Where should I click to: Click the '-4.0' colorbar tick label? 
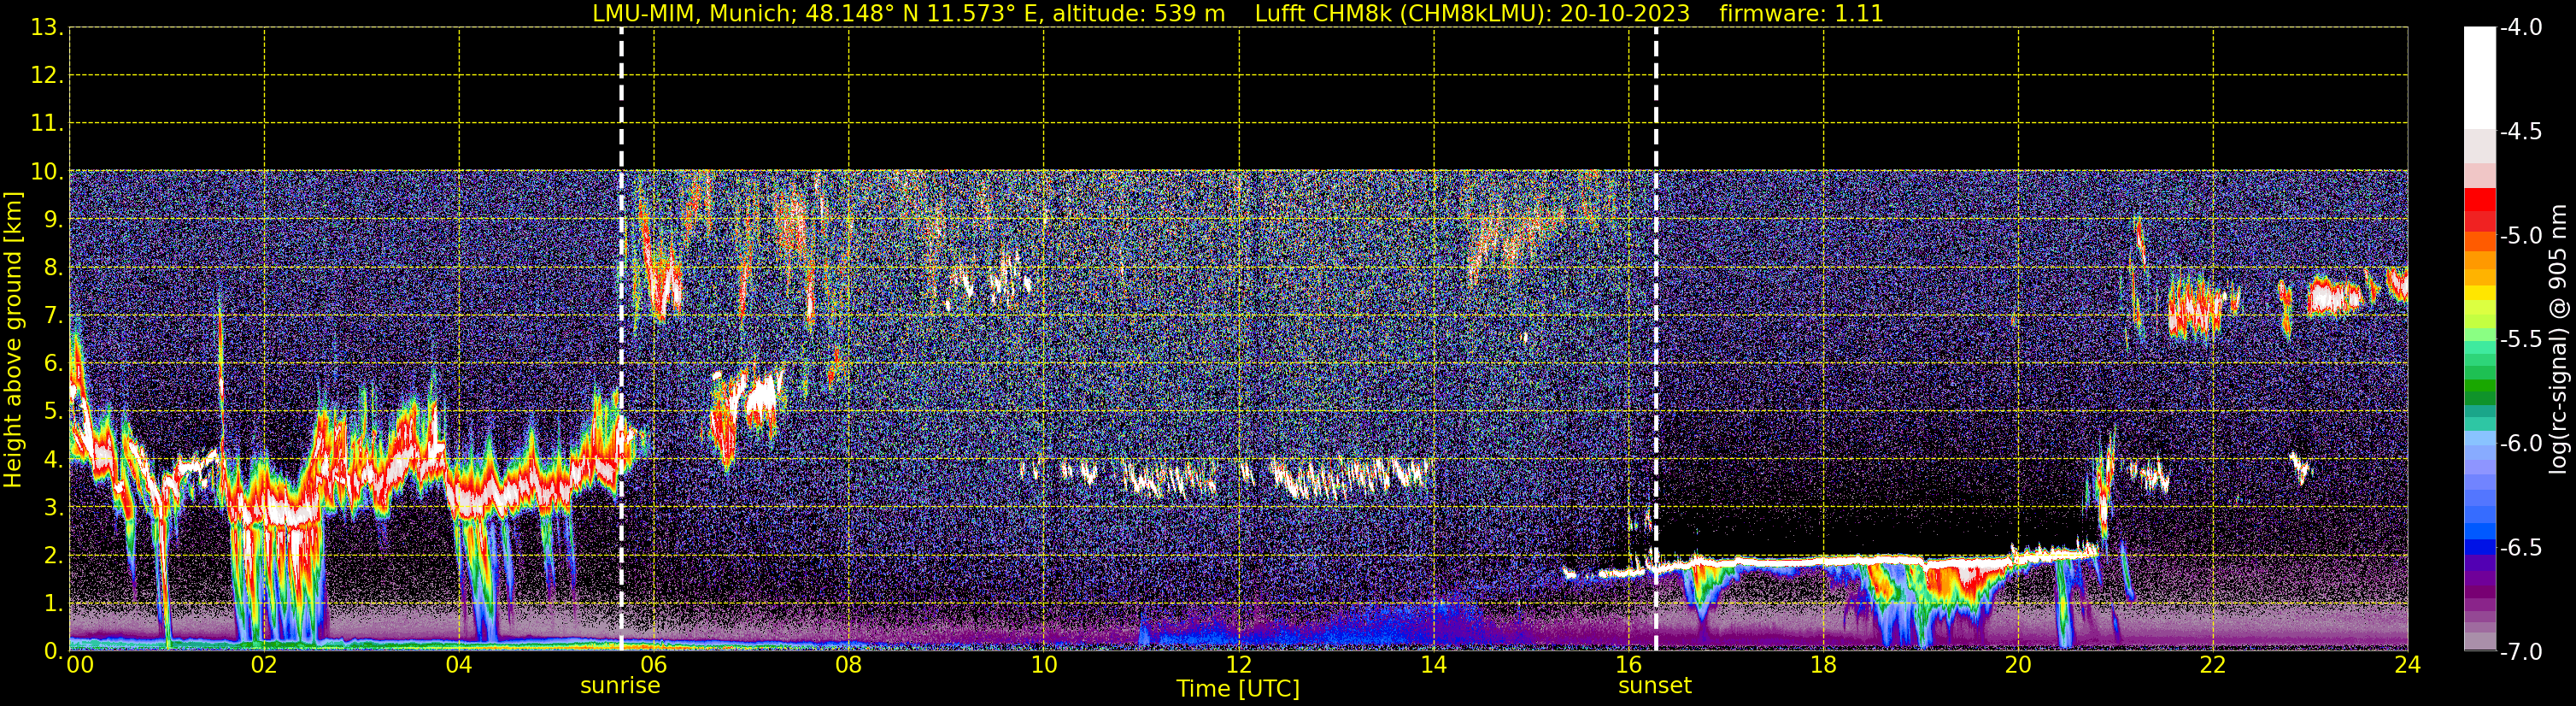[x=2520, y=28]
